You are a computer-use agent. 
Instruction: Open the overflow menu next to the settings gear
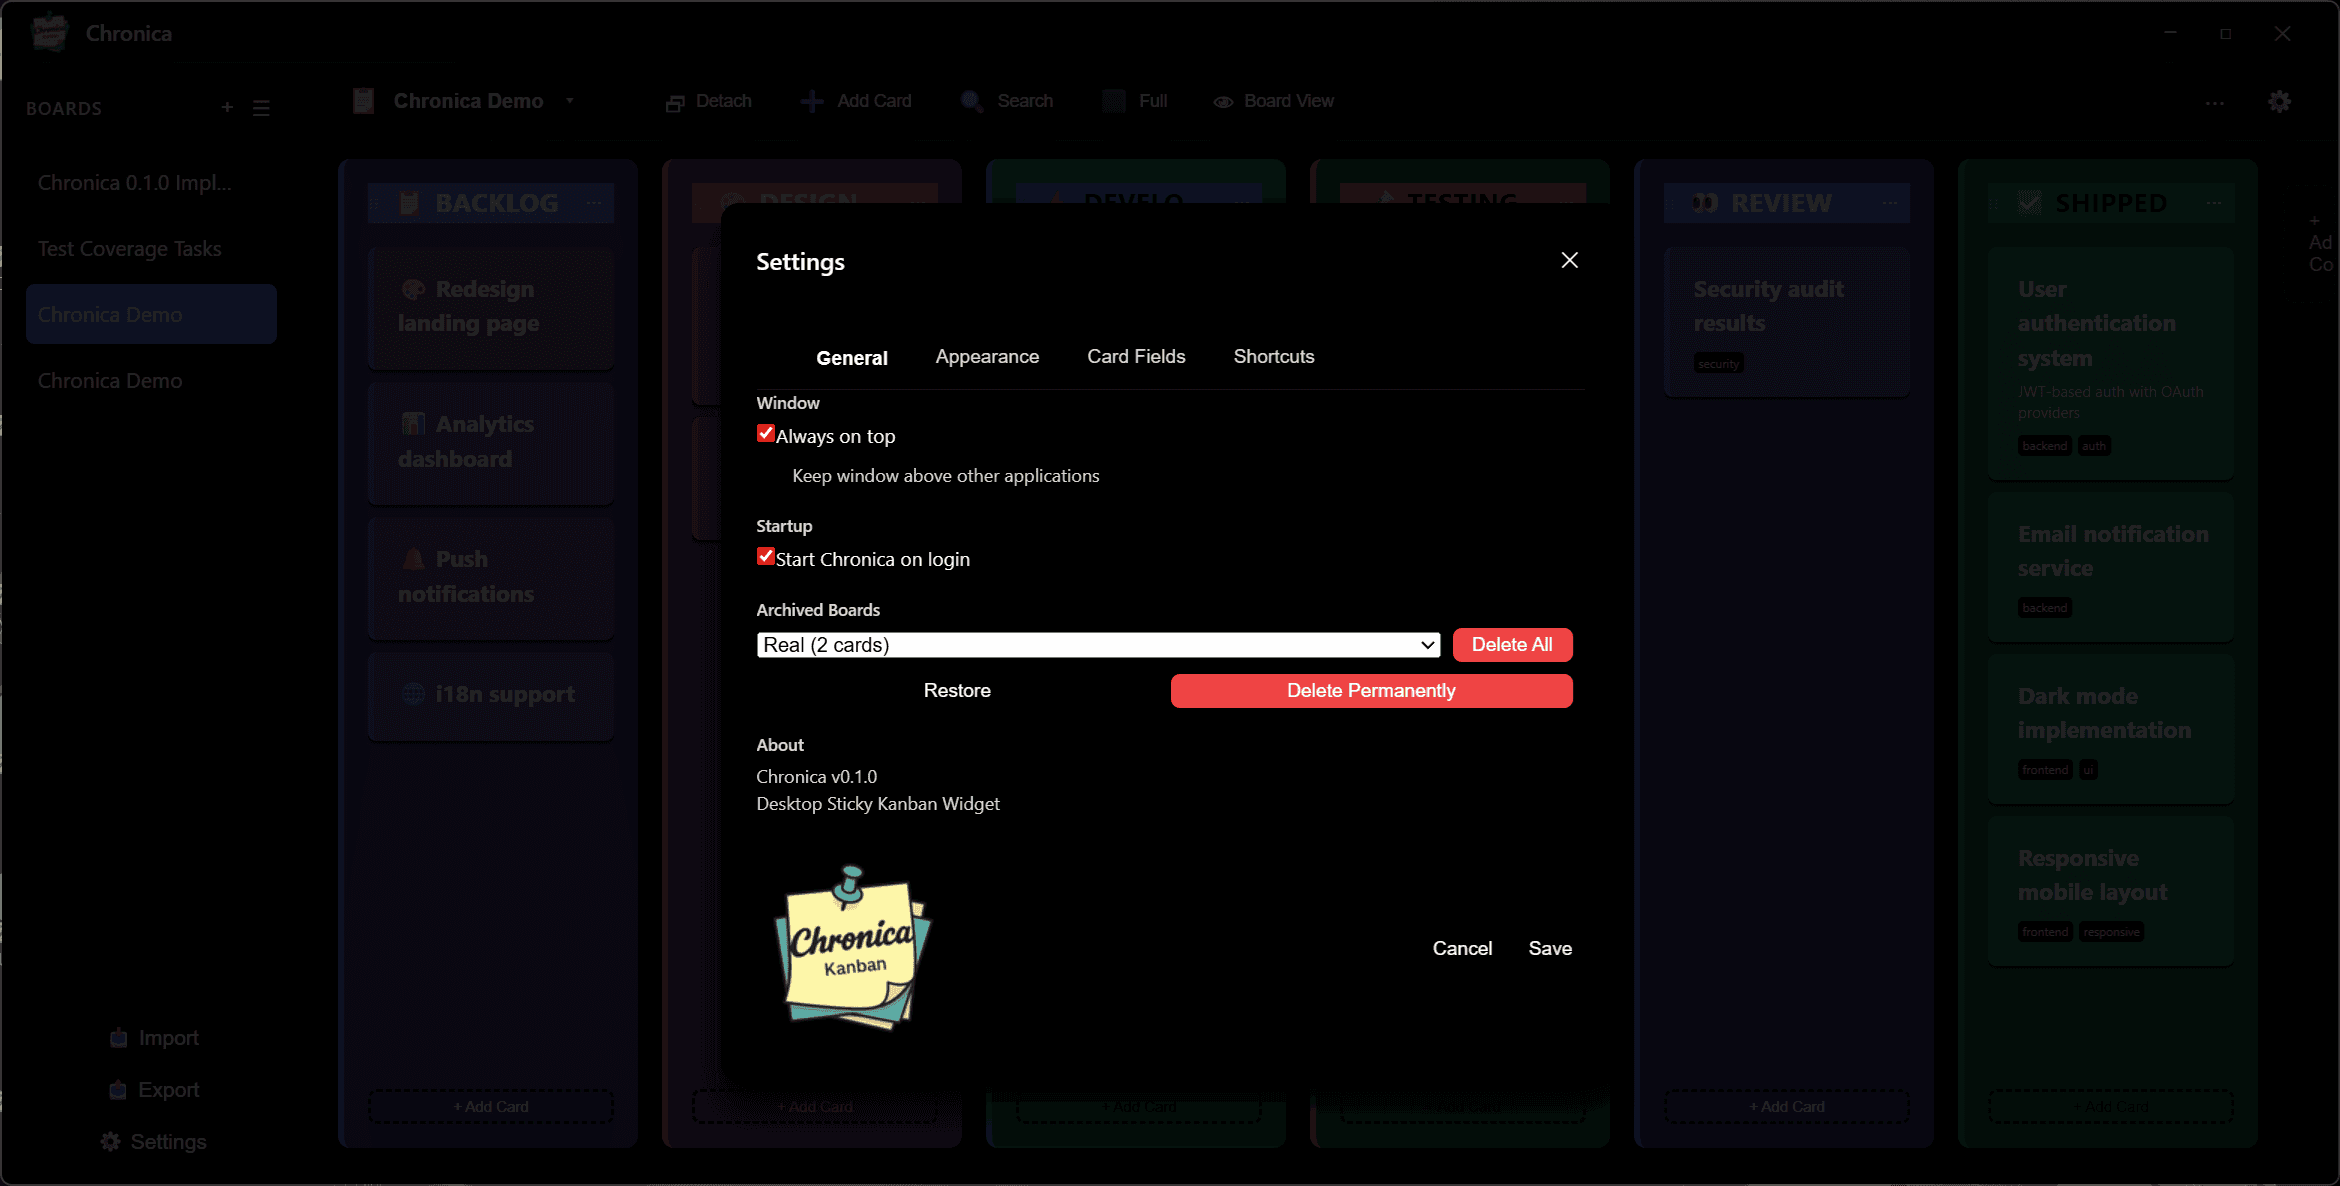tap(2215, 102)
